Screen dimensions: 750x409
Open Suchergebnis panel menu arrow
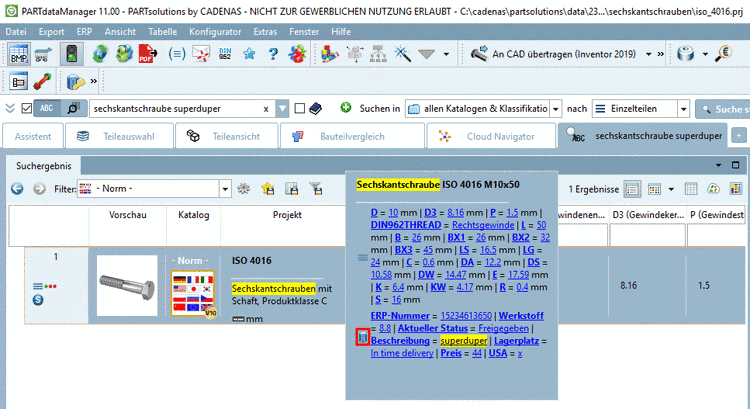click(718, 165)
